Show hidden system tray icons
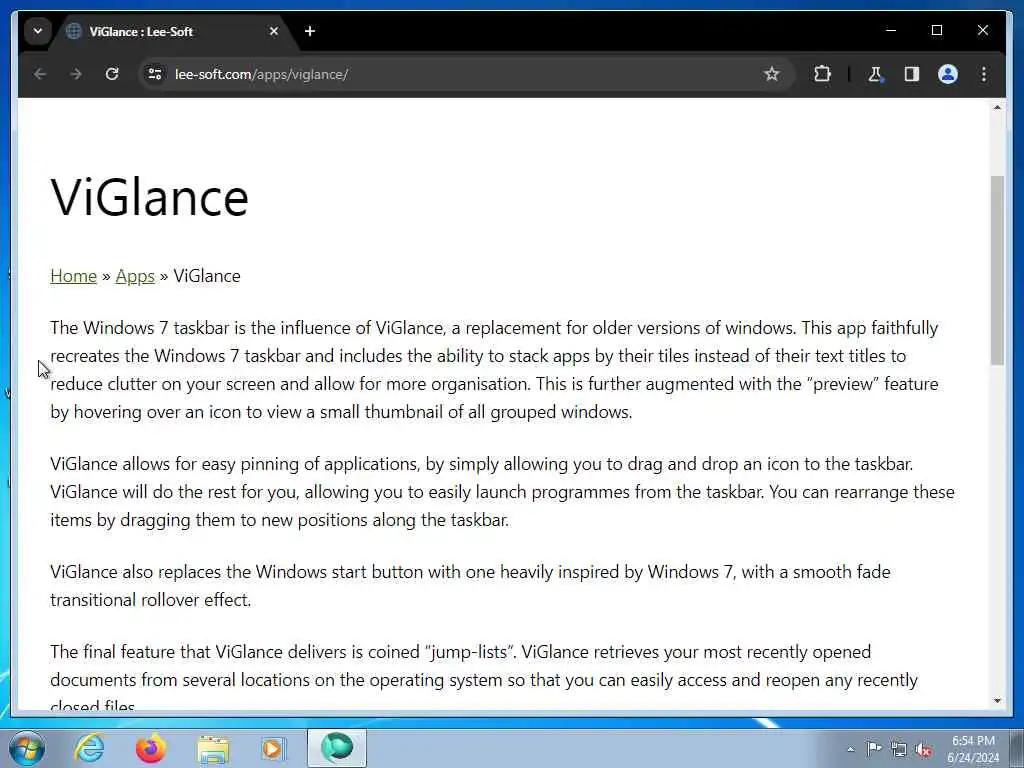The width and height of the screenshot is (1024, 768). point(850,750)
